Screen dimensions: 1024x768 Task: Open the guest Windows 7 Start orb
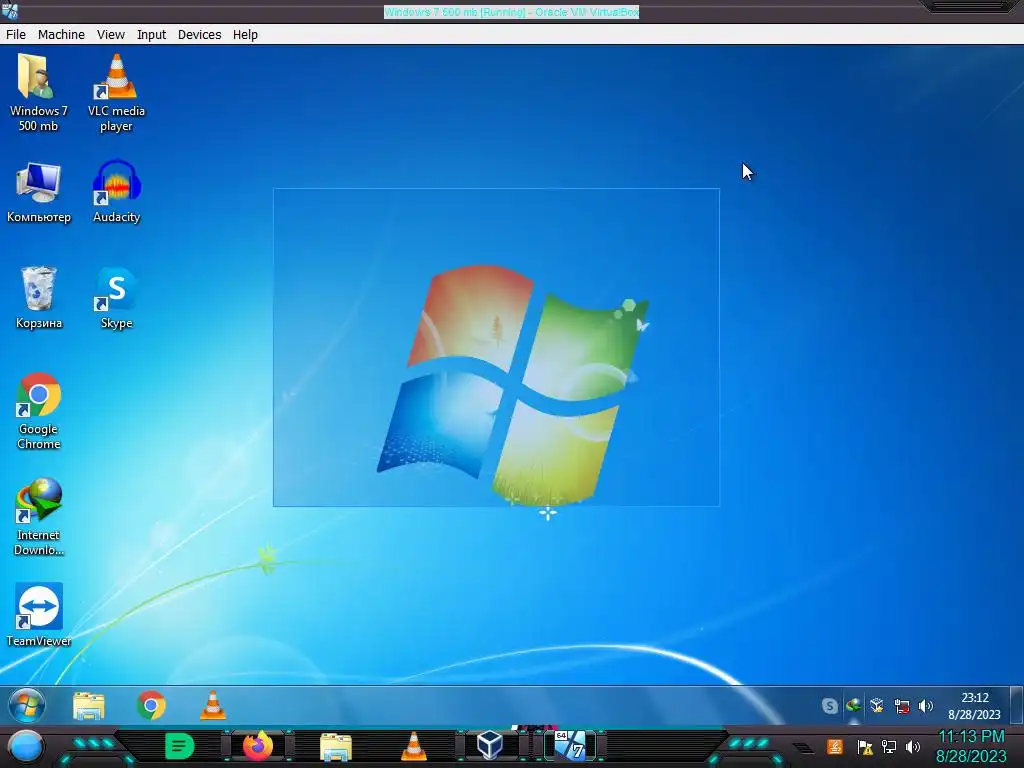pos(27,705)
